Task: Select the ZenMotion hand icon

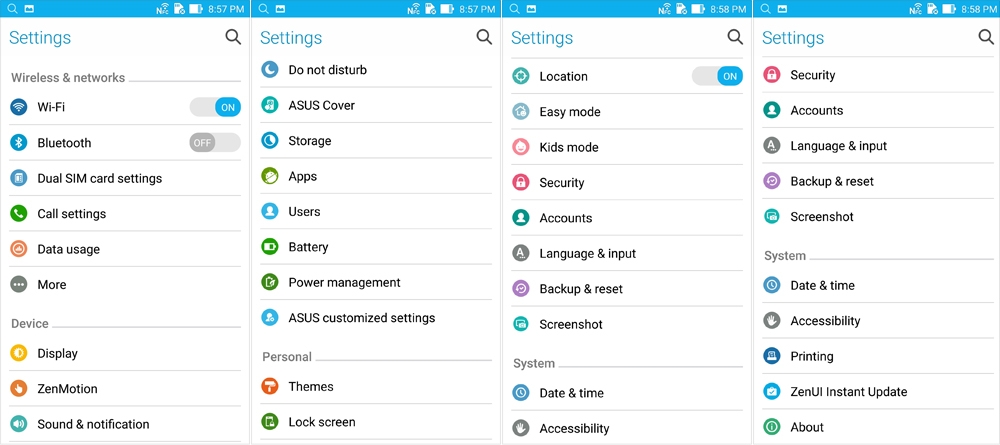Action: click(18, 389)
